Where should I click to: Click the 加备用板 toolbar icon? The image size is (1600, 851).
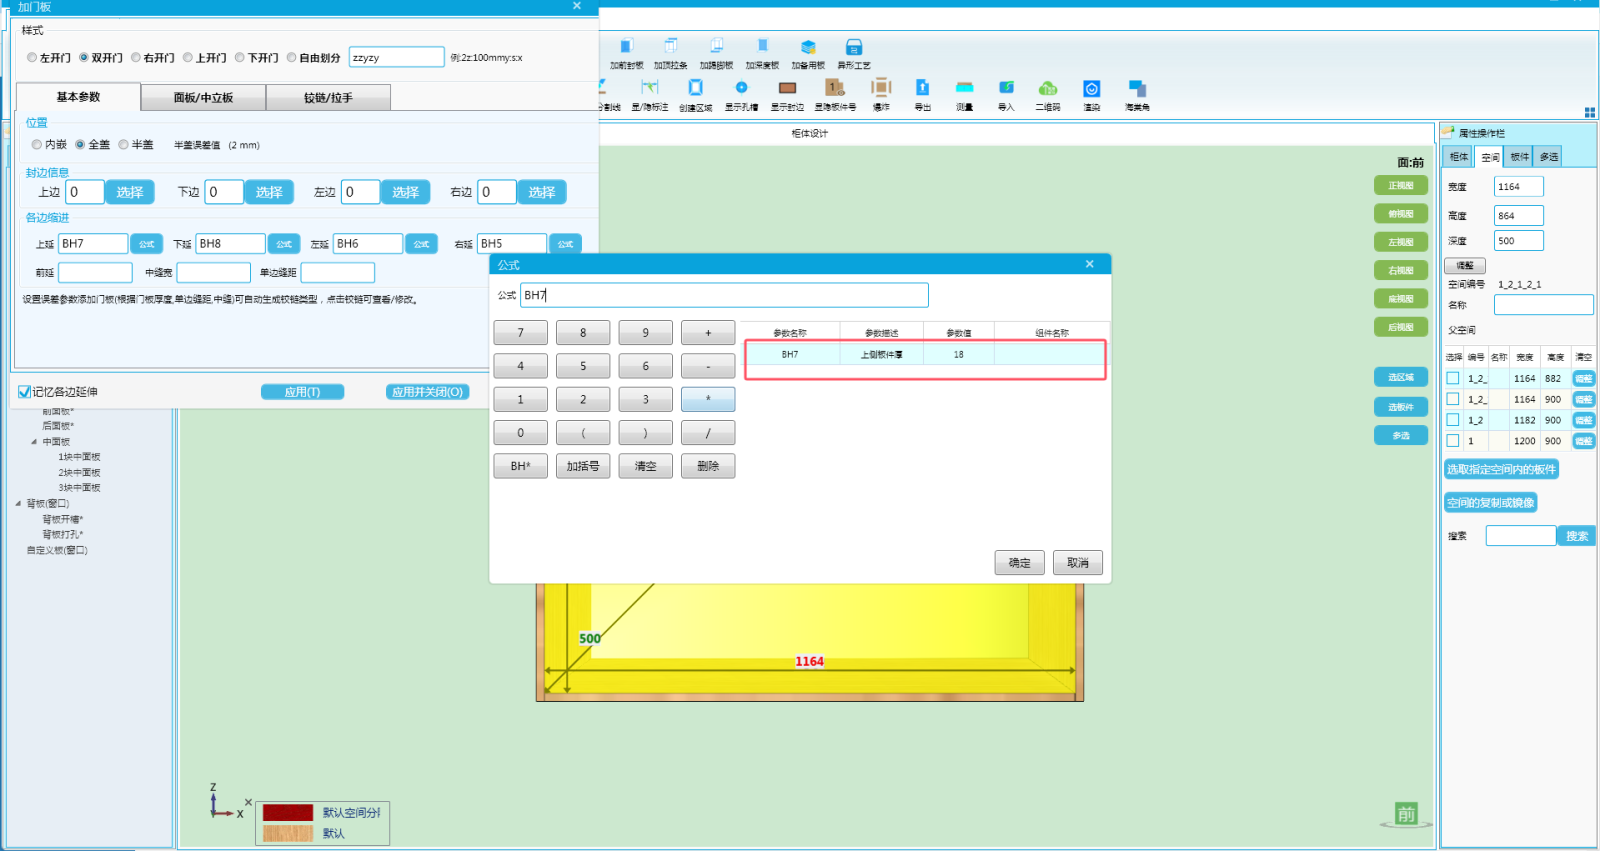click(808, 54)
